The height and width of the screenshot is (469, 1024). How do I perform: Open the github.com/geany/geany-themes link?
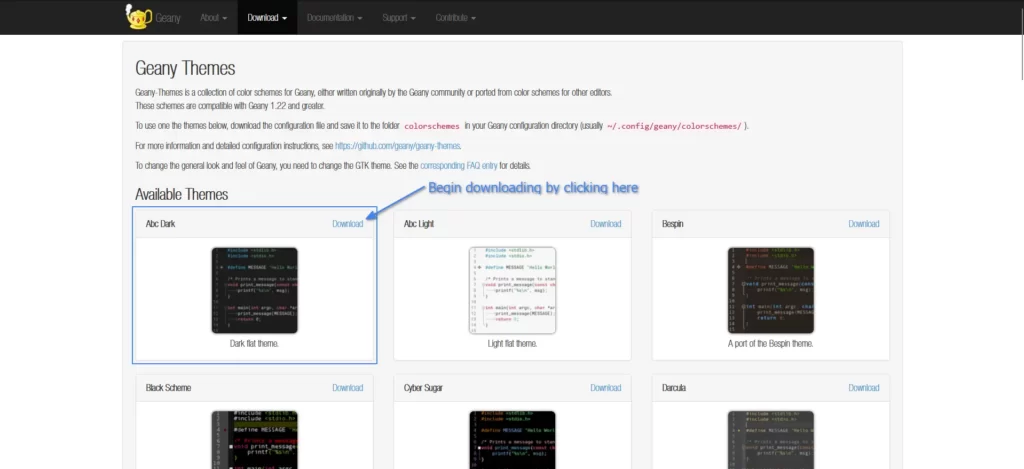398,146
